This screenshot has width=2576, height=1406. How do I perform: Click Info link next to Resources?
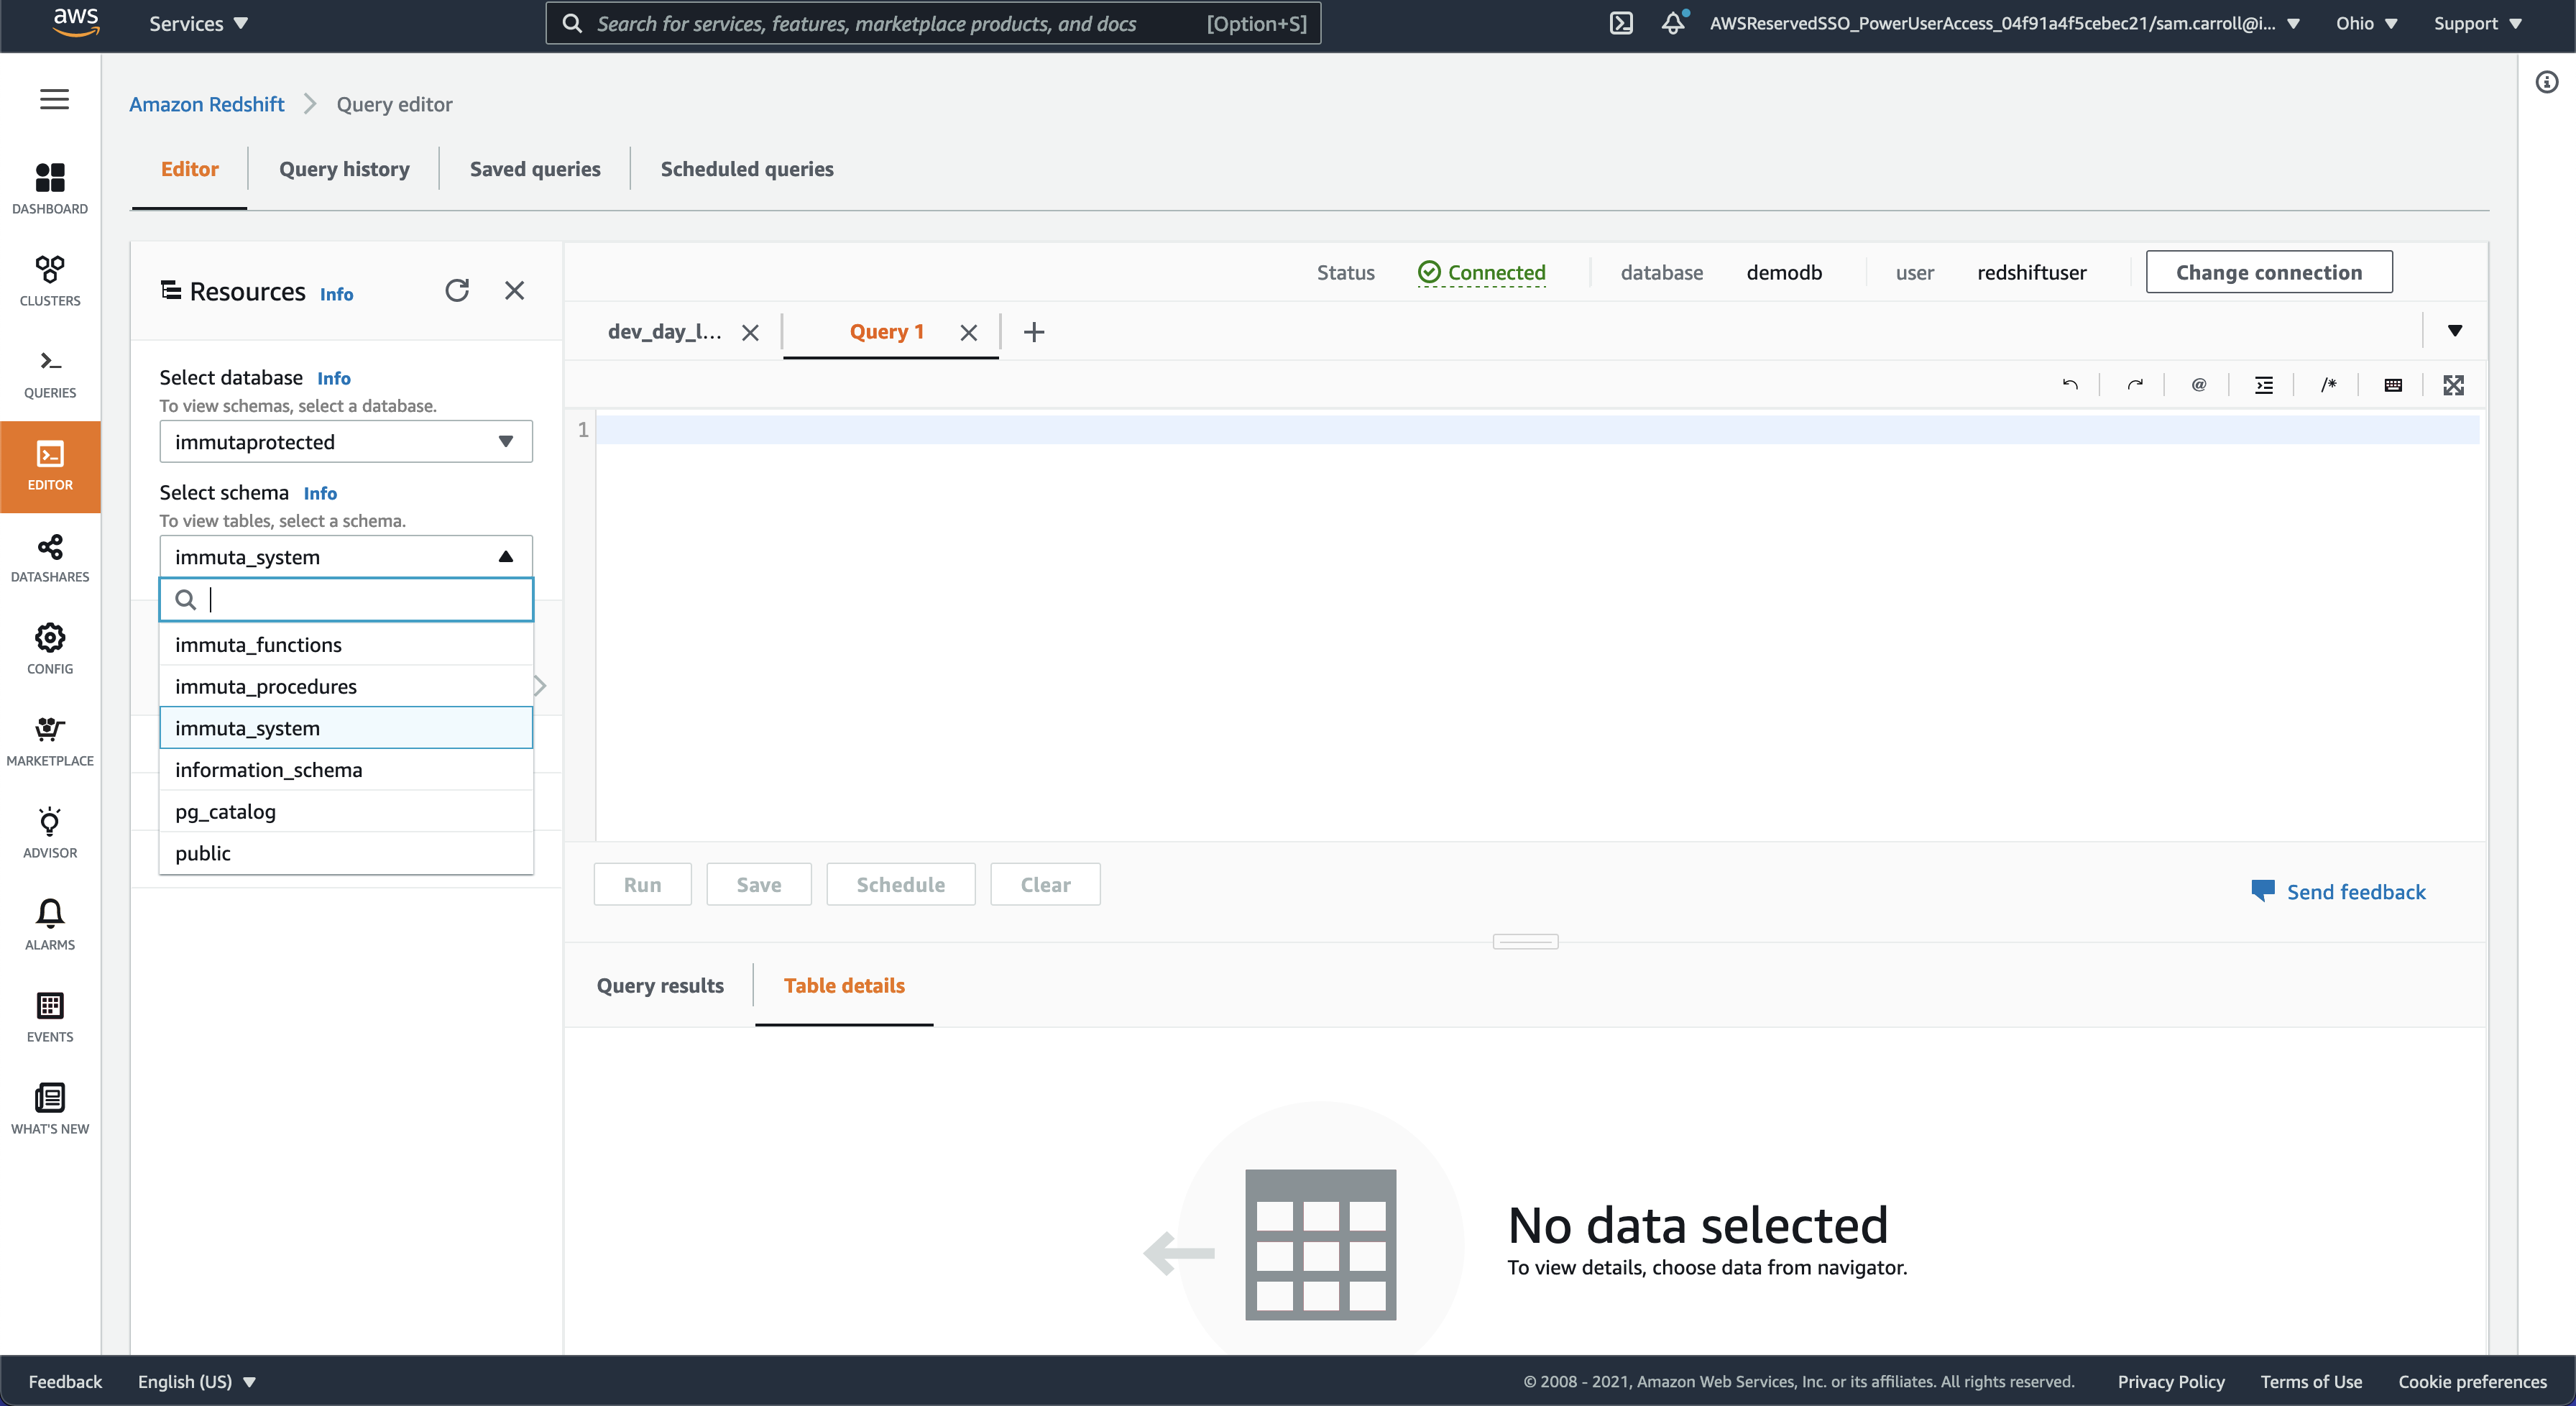(x=336, y=294)
